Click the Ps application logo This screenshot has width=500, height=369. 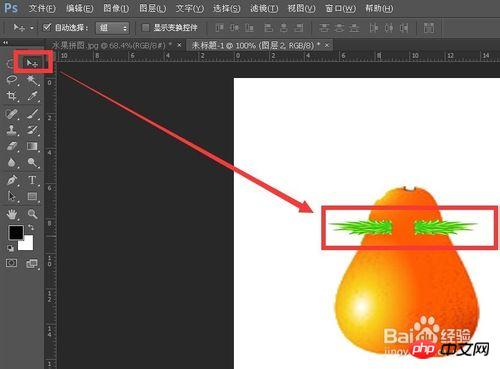point(11,8)
